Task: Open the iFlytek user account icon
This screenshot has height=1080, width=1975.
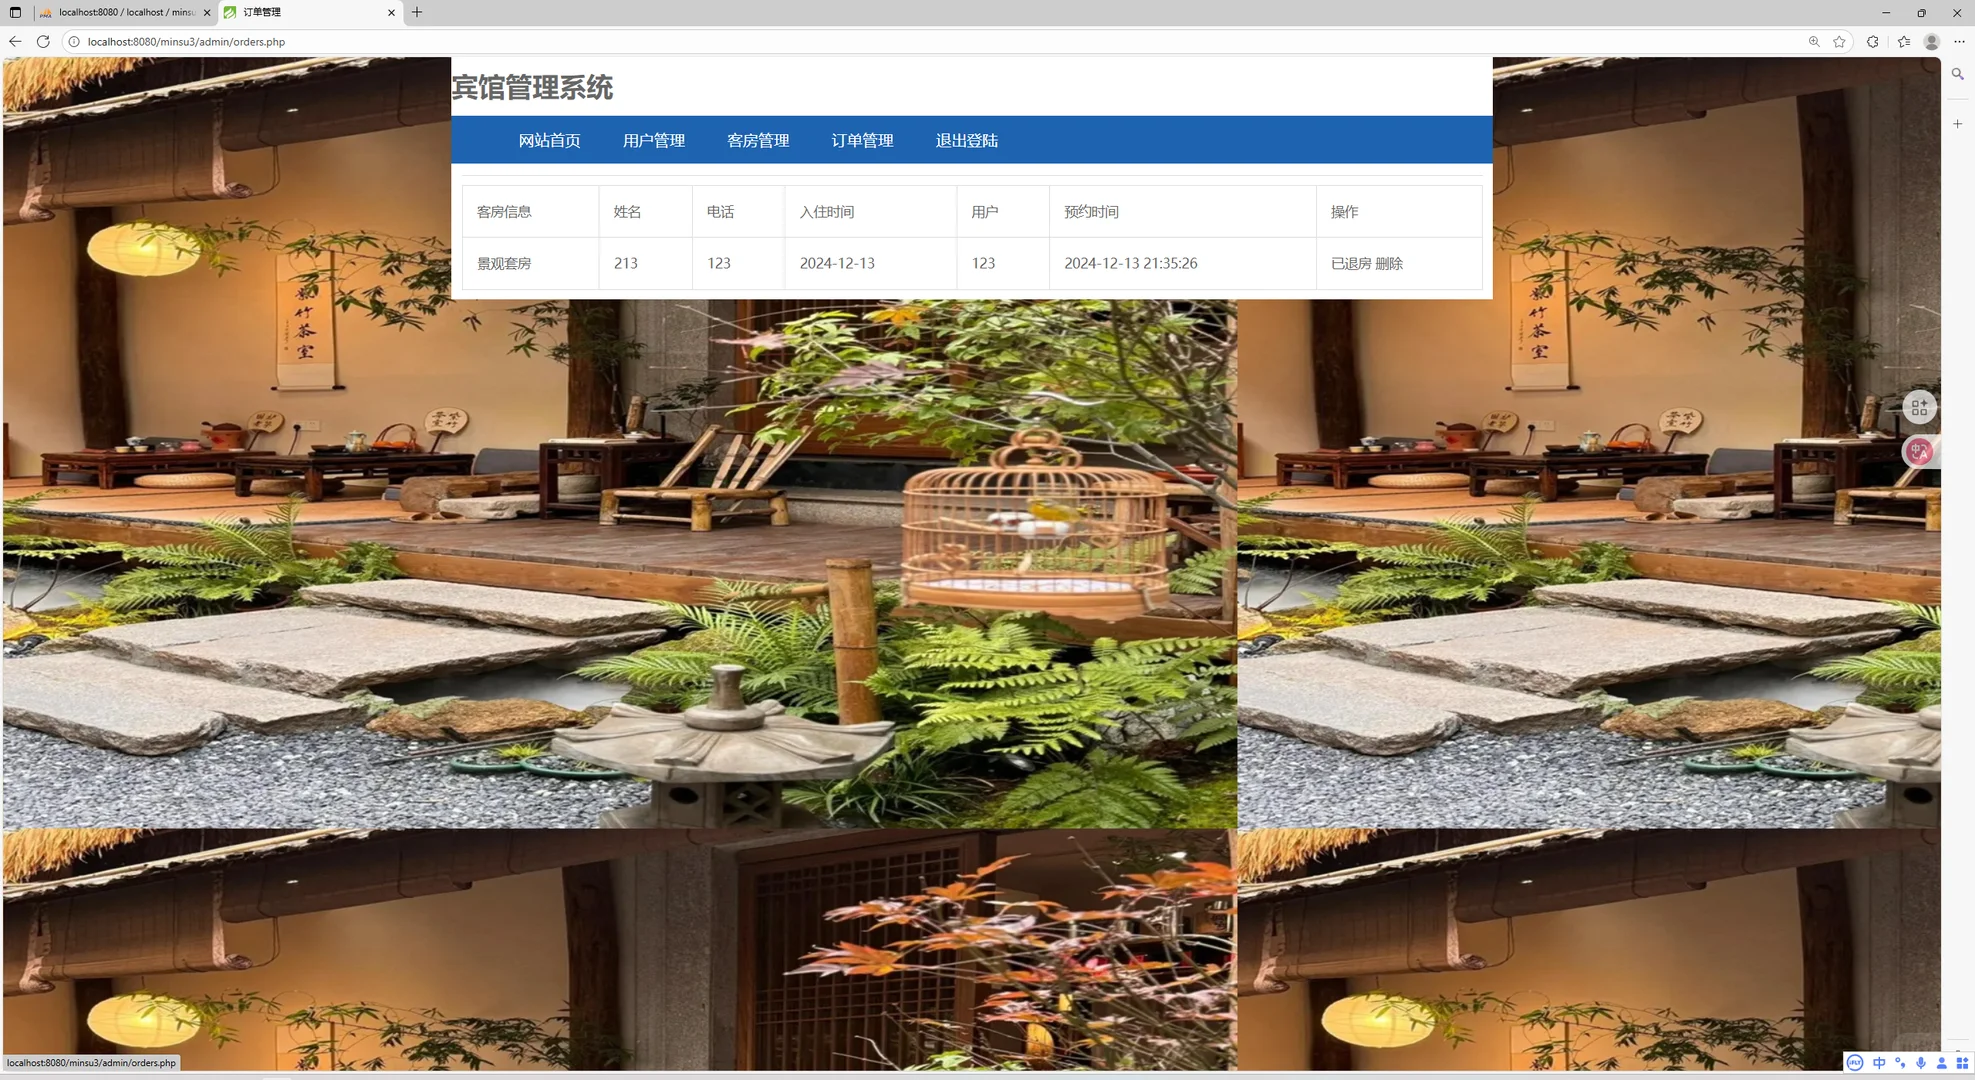Action: click(x=1943, y=1063)
